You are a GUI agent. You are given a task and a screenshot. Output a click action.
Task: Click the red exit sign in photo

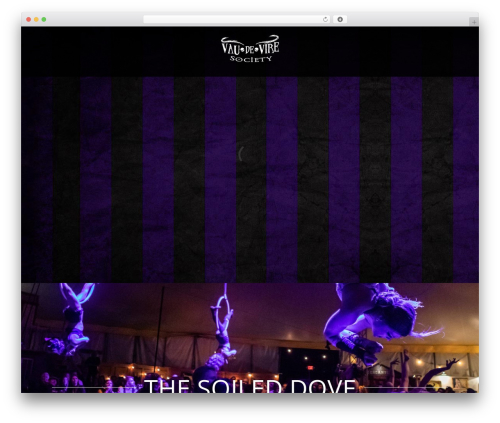310,368
